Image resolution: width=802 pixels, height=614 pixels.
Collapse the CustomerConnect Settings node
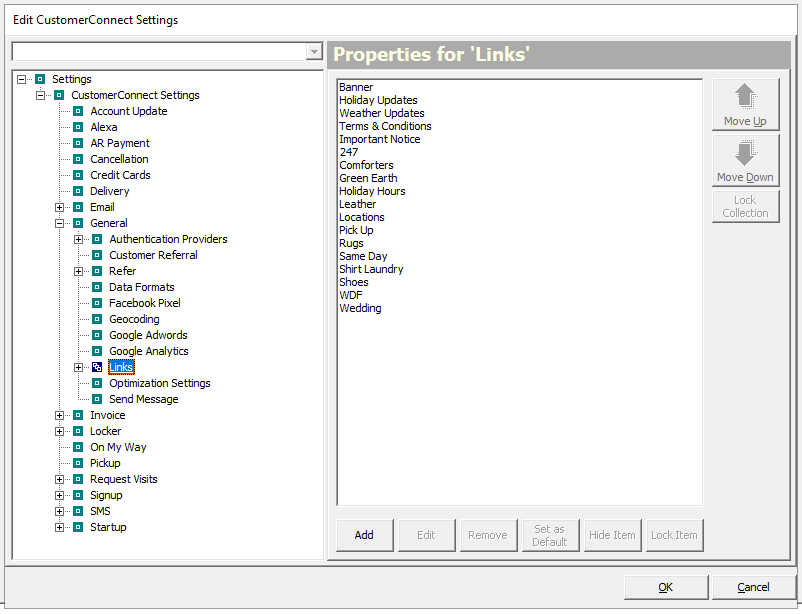point(40,95)
